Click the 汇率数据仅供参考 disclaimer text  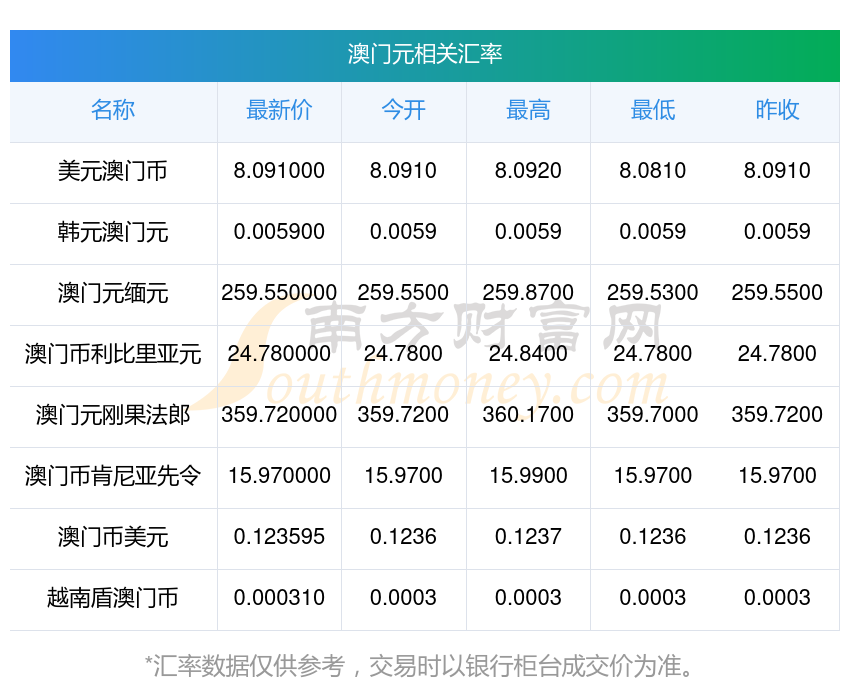click(420, 666)
